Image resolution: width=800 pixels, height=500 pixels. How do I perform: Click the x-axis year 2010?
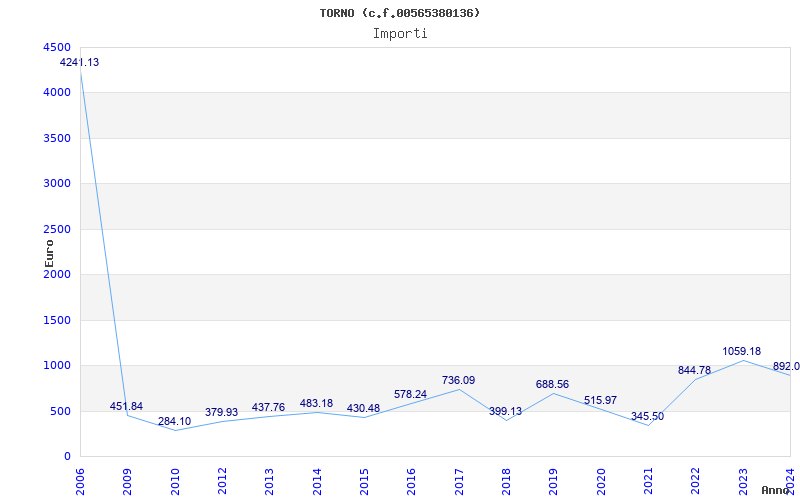[x=174, y=482]
